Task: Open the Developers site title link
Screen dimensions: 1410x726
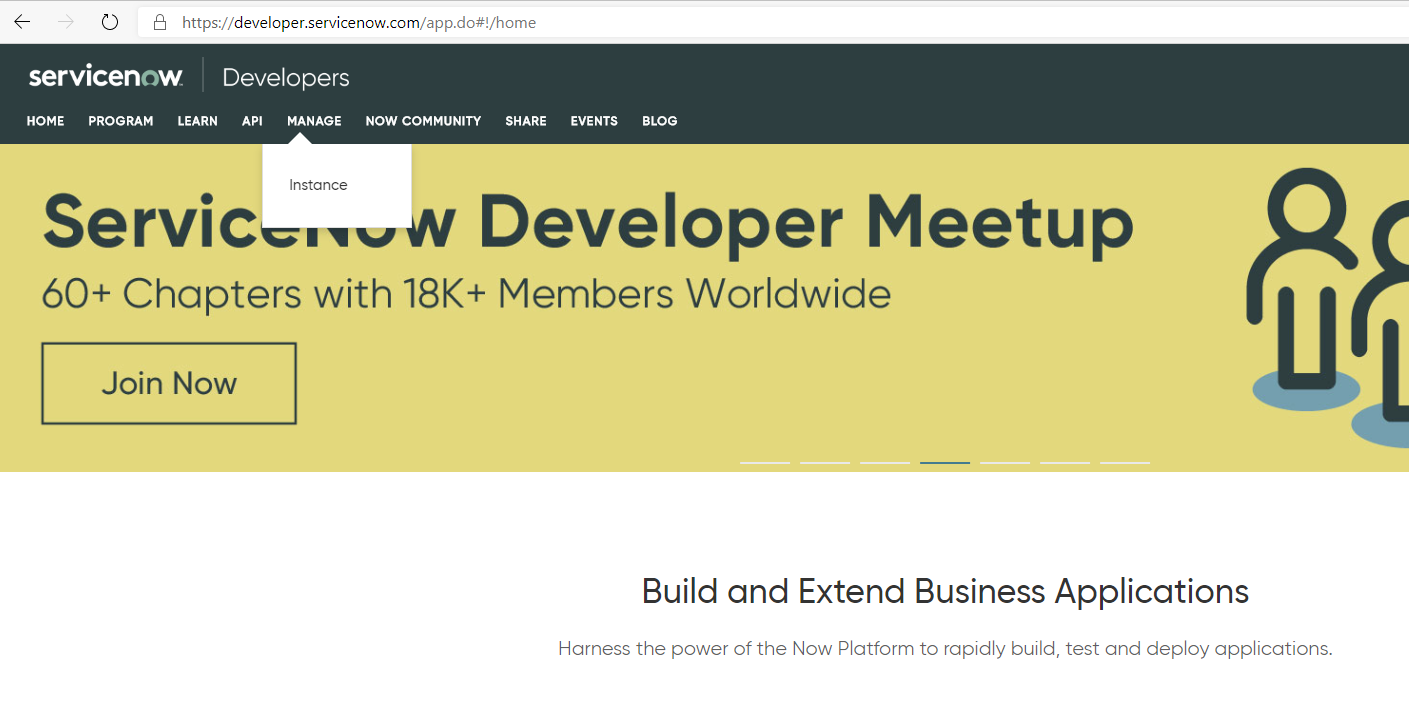Action: (x=286, y=78)
